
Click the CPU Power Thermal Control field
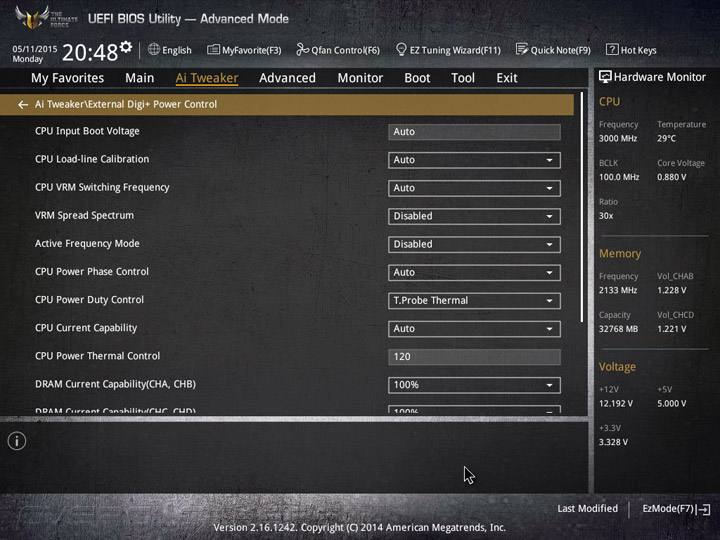(x=474, y=357)
